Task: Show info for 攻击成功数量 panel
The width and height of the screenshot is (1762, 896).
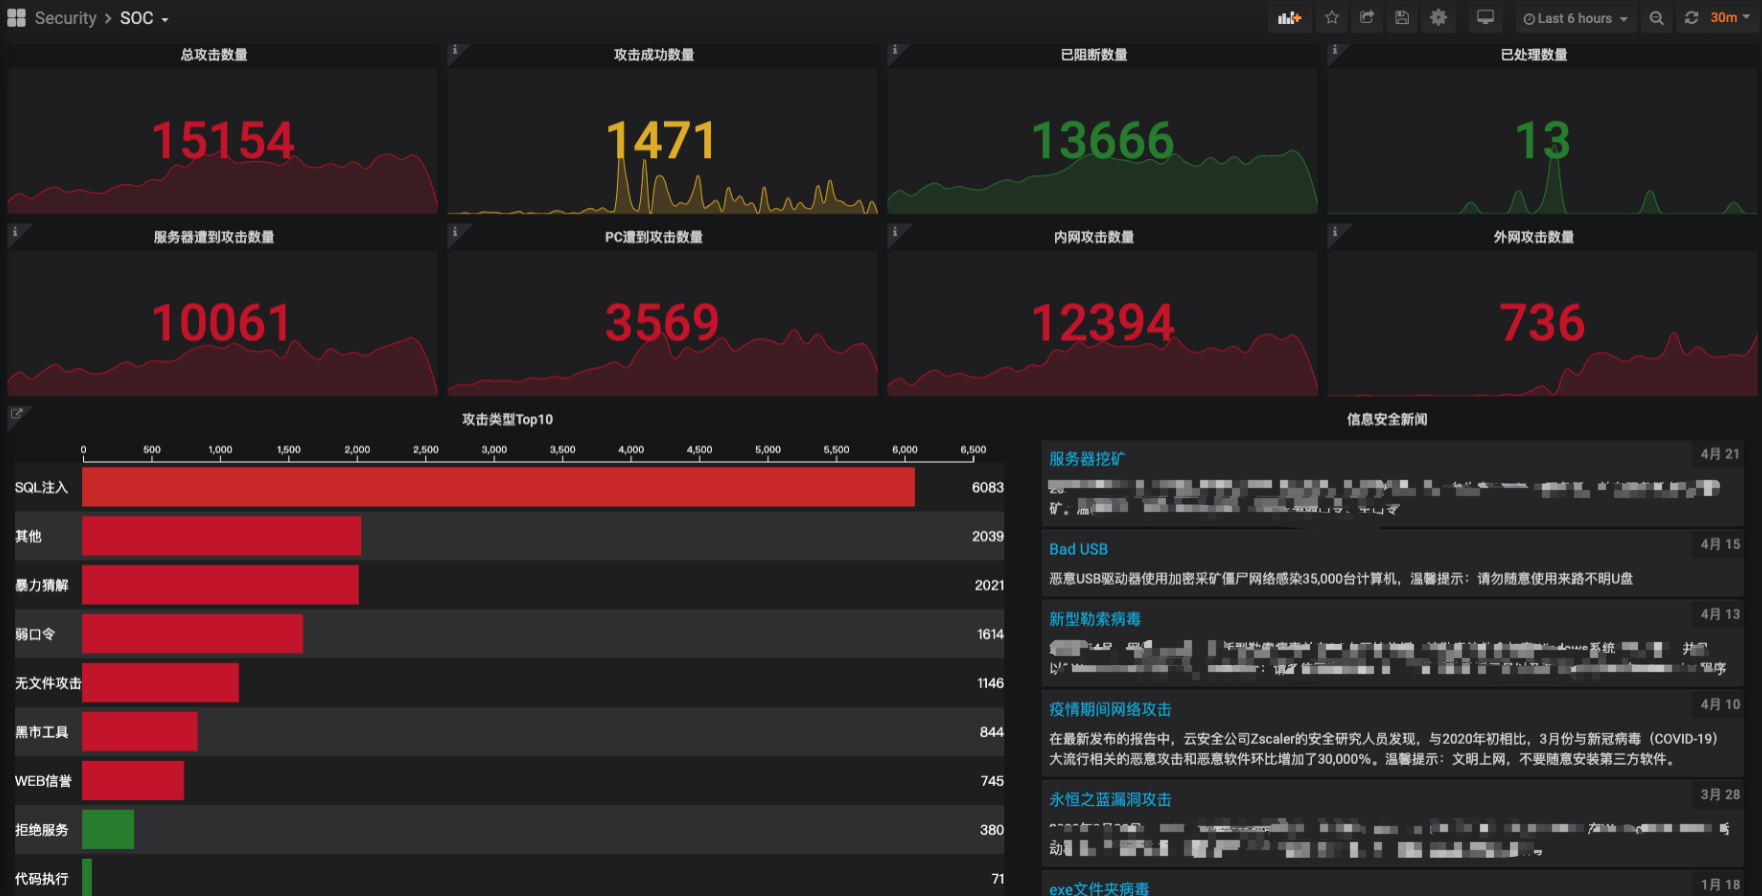Action: (x=455, y=51)
